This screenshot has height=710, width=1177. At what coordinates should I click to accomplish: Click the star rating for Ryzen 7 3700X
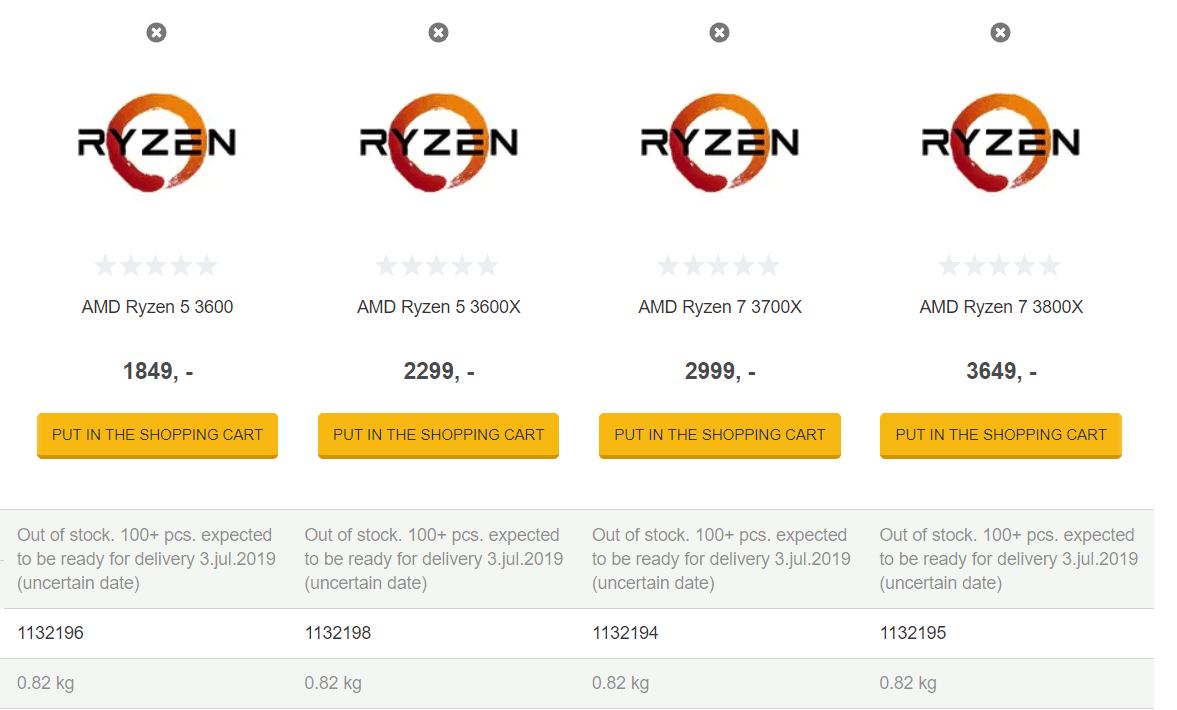(719, 266)
